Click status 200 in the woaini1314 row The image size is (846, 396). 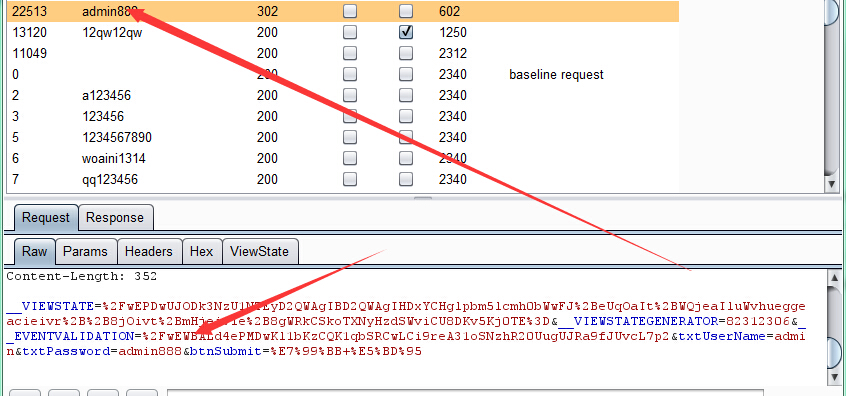pos(267,159)
